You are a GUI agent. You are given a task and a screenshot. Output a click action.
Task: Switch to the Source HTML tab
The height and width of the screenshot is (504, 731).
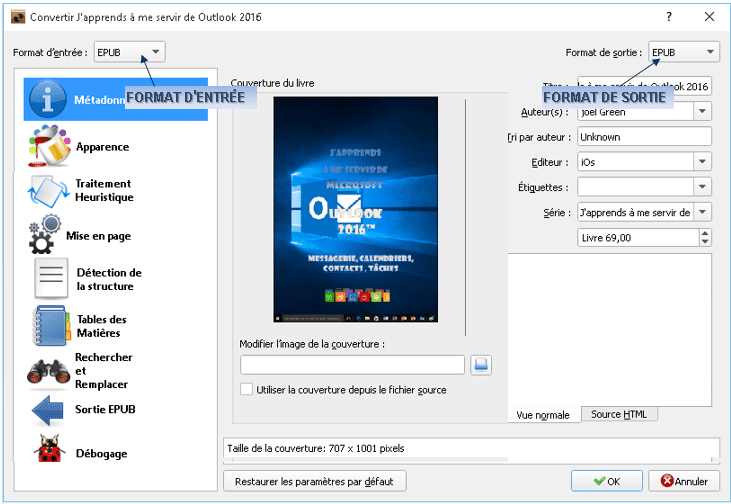point(619,414)
